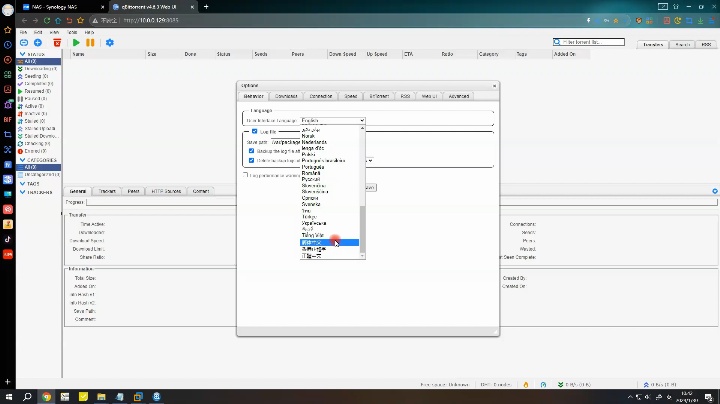The width and height of the screenshot is (720, 404).
Task: Click the RSS tab at top right
Action: [706, 45]
